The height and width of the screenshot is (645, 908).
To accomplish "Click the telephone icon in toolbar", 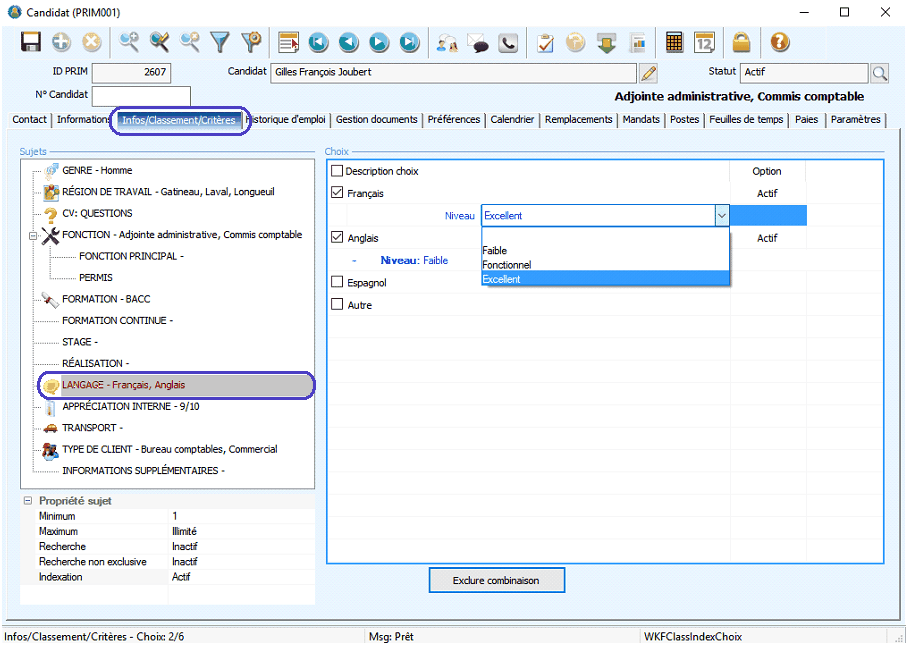I will tap(509, 42).
